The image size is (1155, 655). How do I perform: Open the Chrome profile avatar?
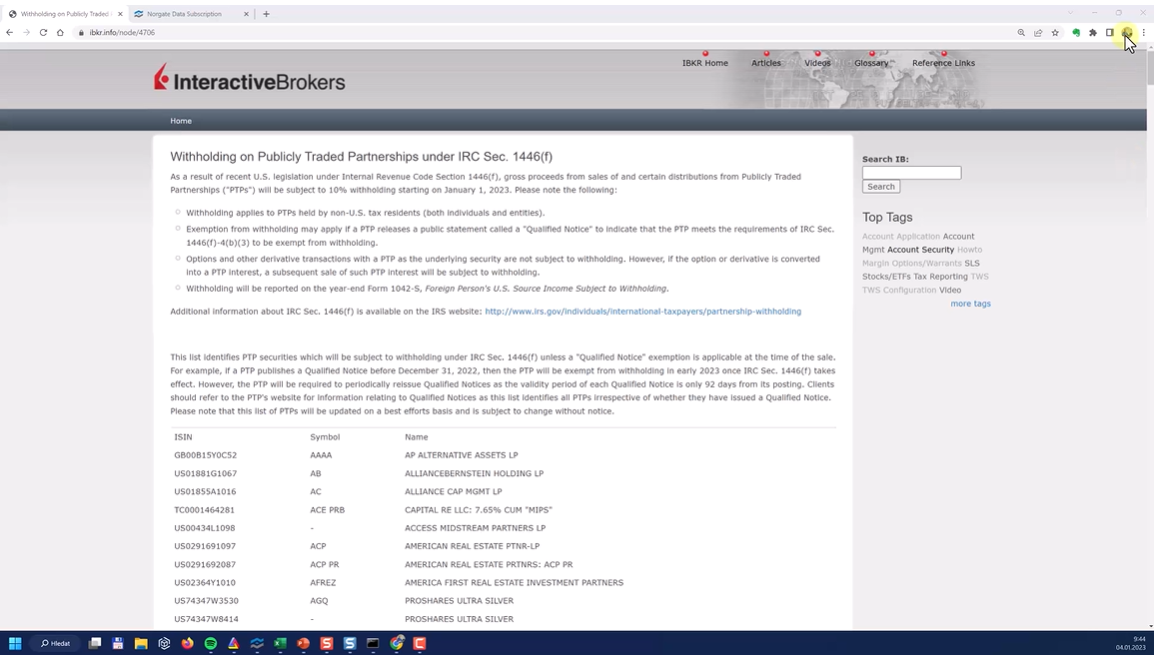tap(1127, 32)
